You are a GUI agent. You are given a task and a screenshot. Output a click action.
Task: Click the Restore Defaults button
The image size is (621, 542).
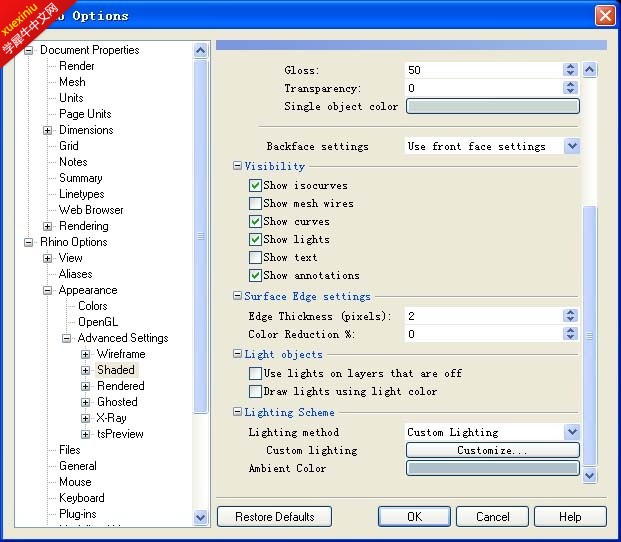click(274, 517)
